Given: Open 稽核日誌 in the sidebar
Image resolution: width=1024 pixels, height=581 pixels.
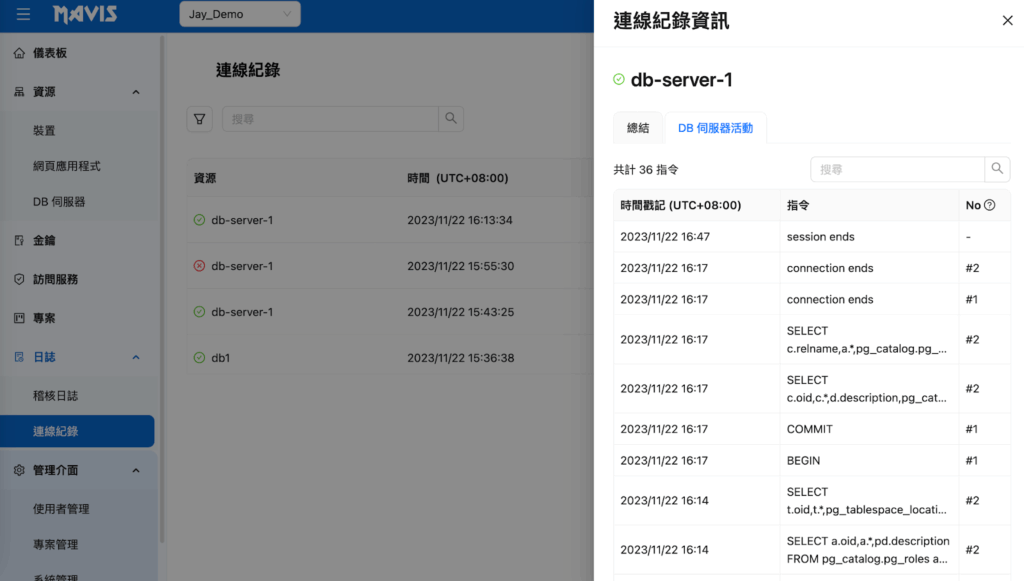Looking at the screenshot, I should coord(56,396).
